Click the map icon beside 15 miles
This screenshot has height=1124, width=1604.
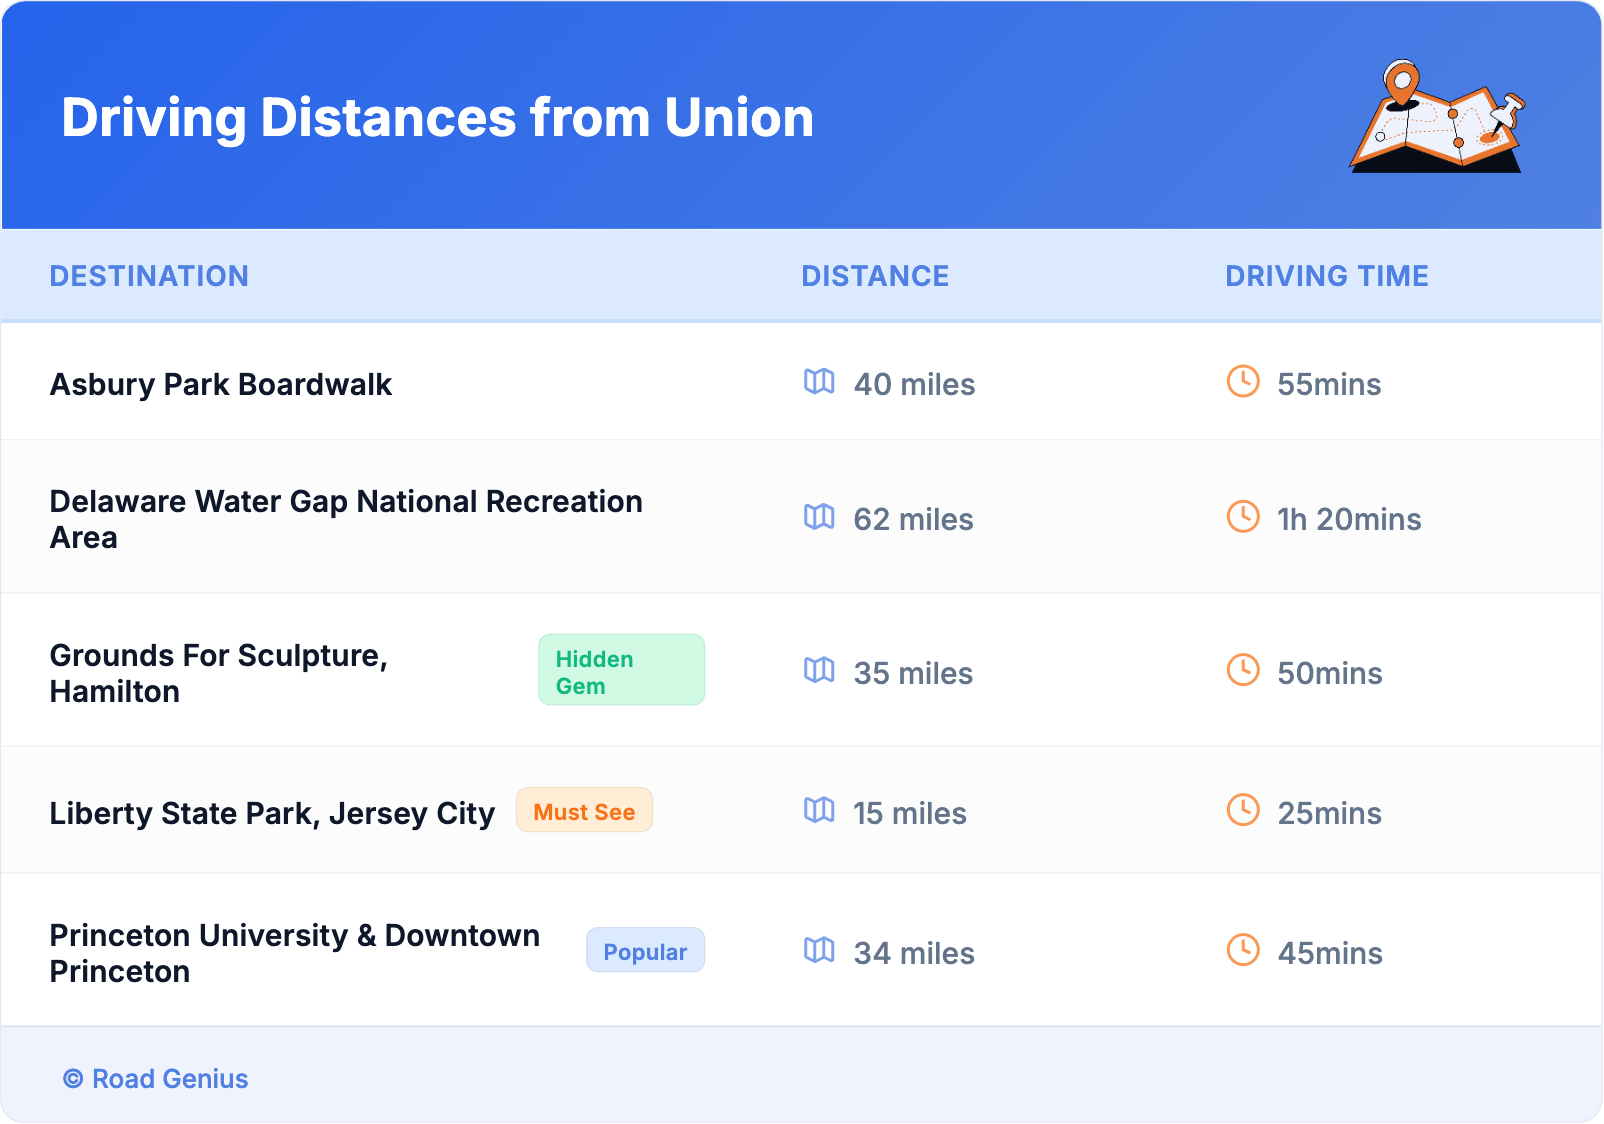tap(819, 811)
